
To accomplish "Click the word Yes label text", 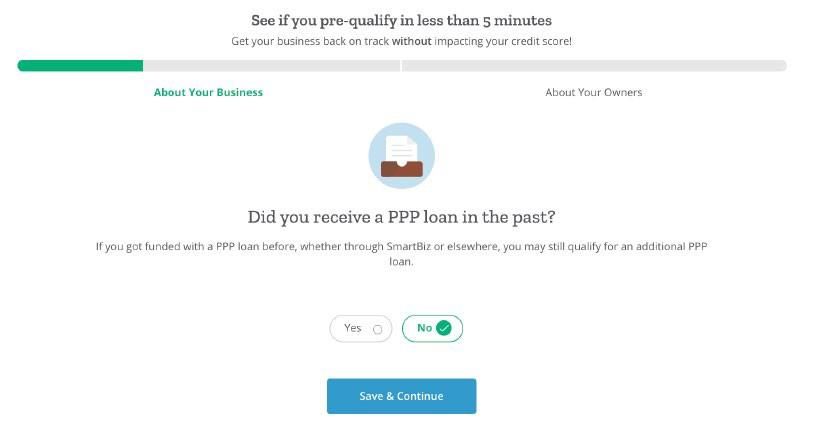I will (x=353, y=328).
